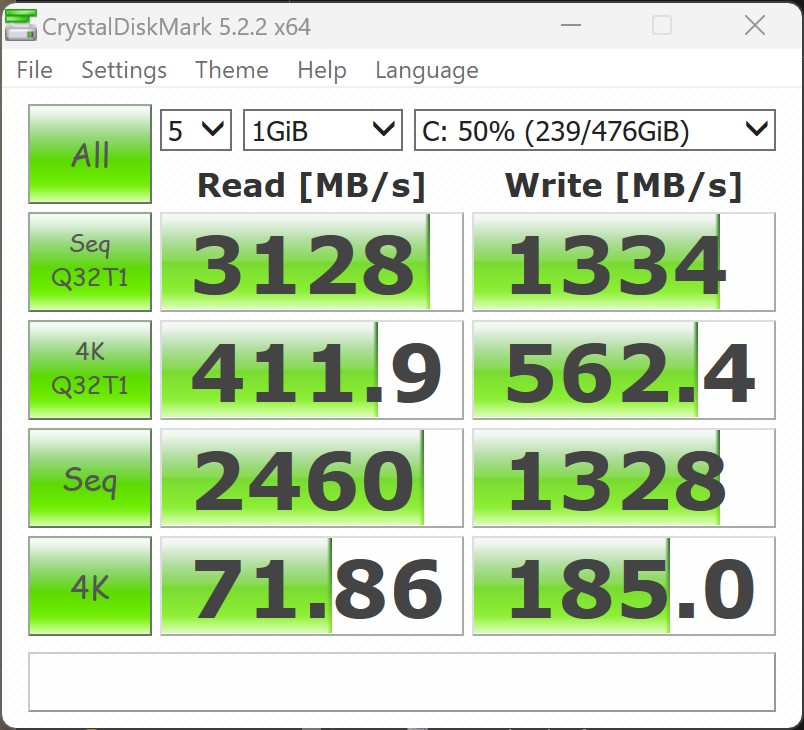Image resolution: width=804 pixels, height=730 pixels.
Task: Minimize the CrystalDiskMark window
Action: click(571, 25)
